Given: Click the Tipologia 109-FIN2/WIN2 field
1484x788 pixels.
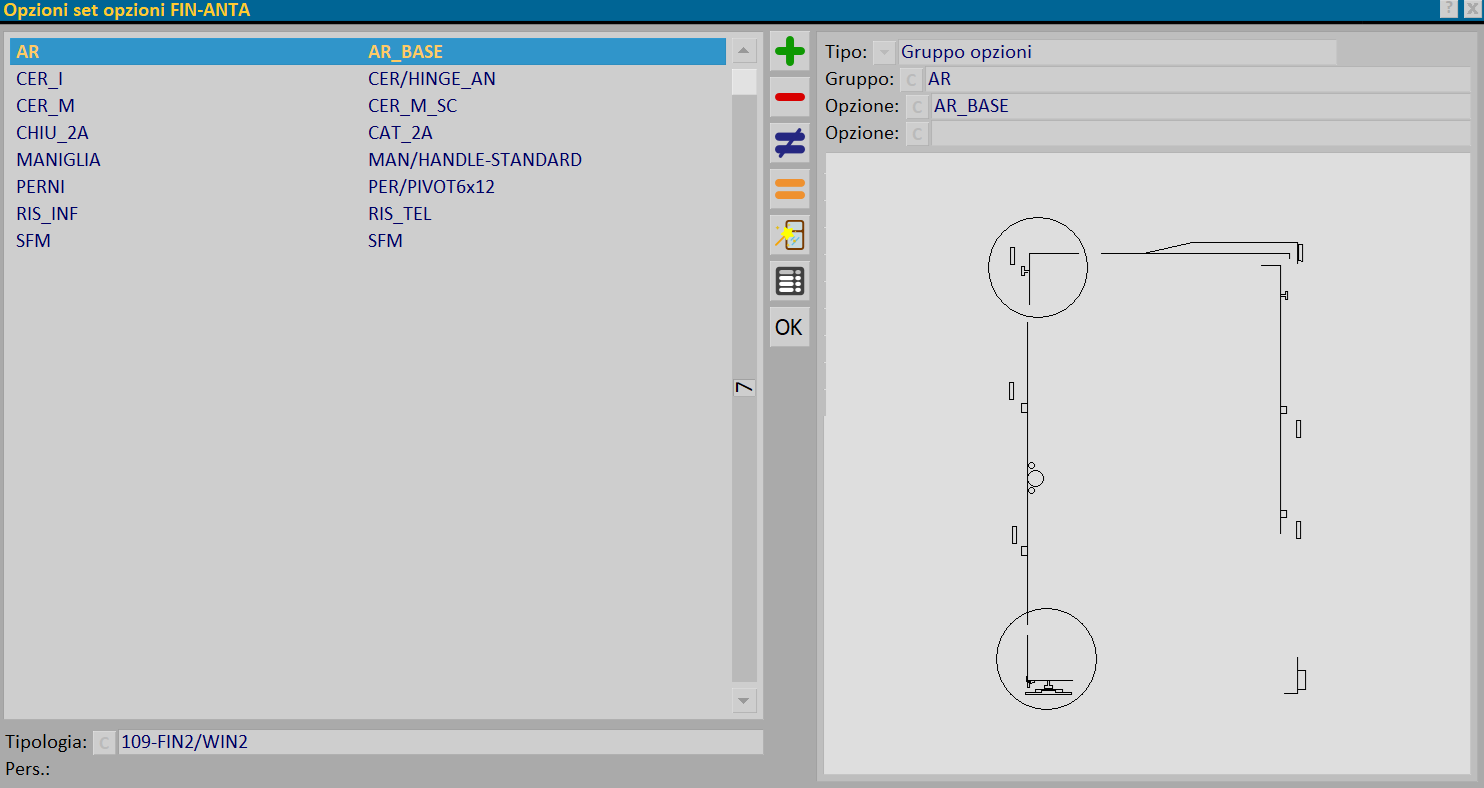Looking at the screenshot, I should (440, 742).
